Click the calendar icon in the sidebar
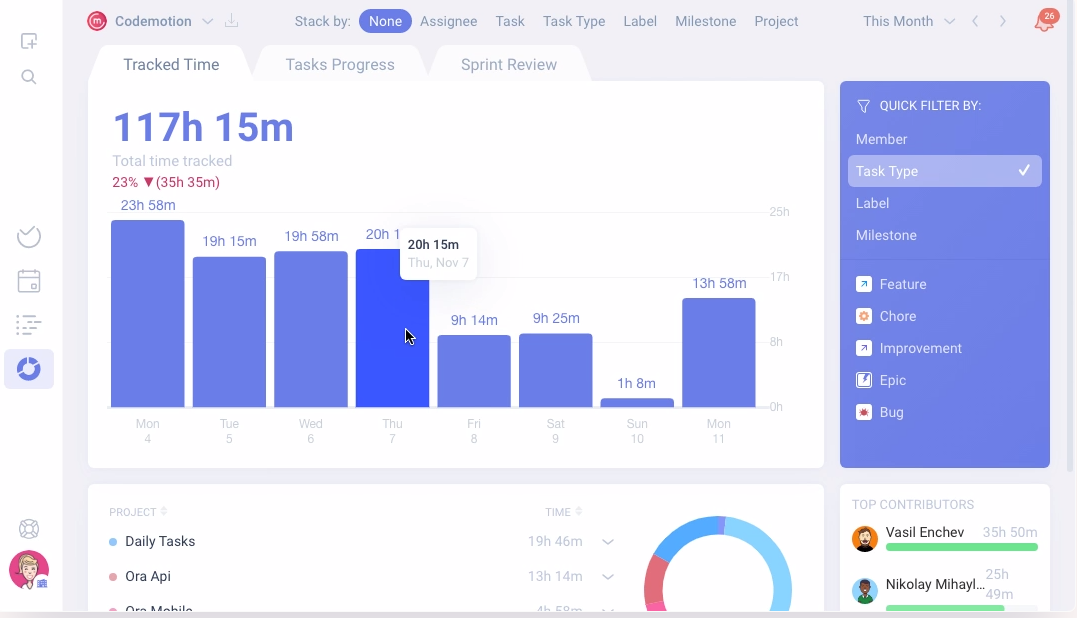The image size is (1077, 618). point(29,281)
